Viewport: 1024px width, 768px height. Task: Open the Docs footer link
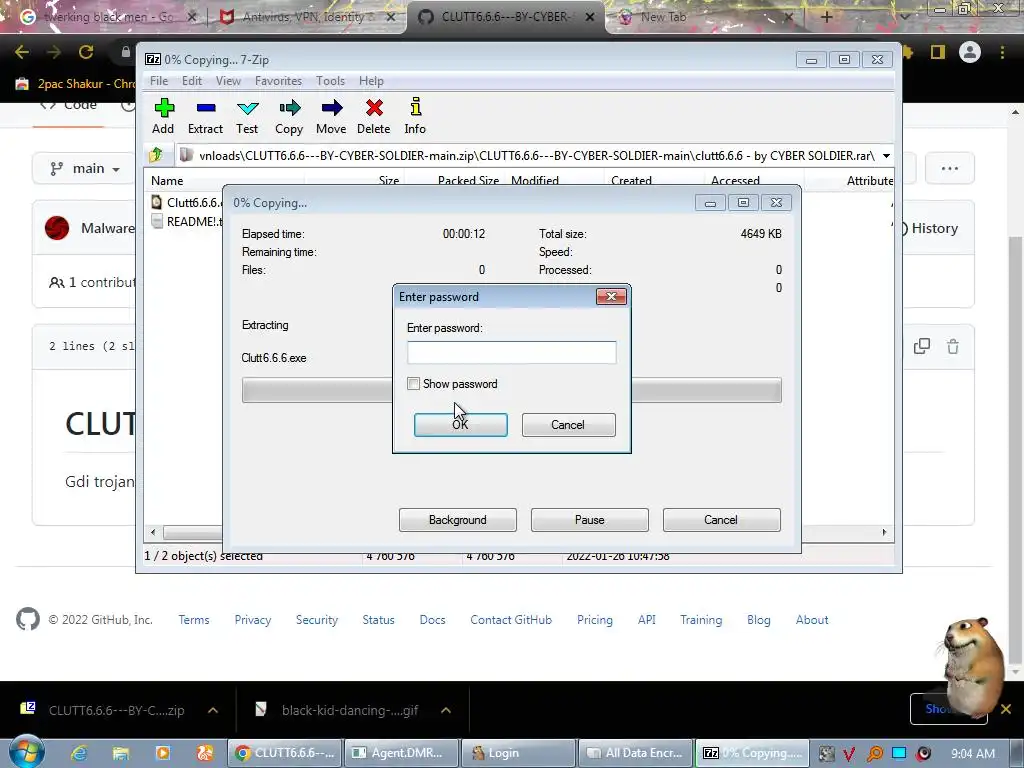[x=432, y=620]
